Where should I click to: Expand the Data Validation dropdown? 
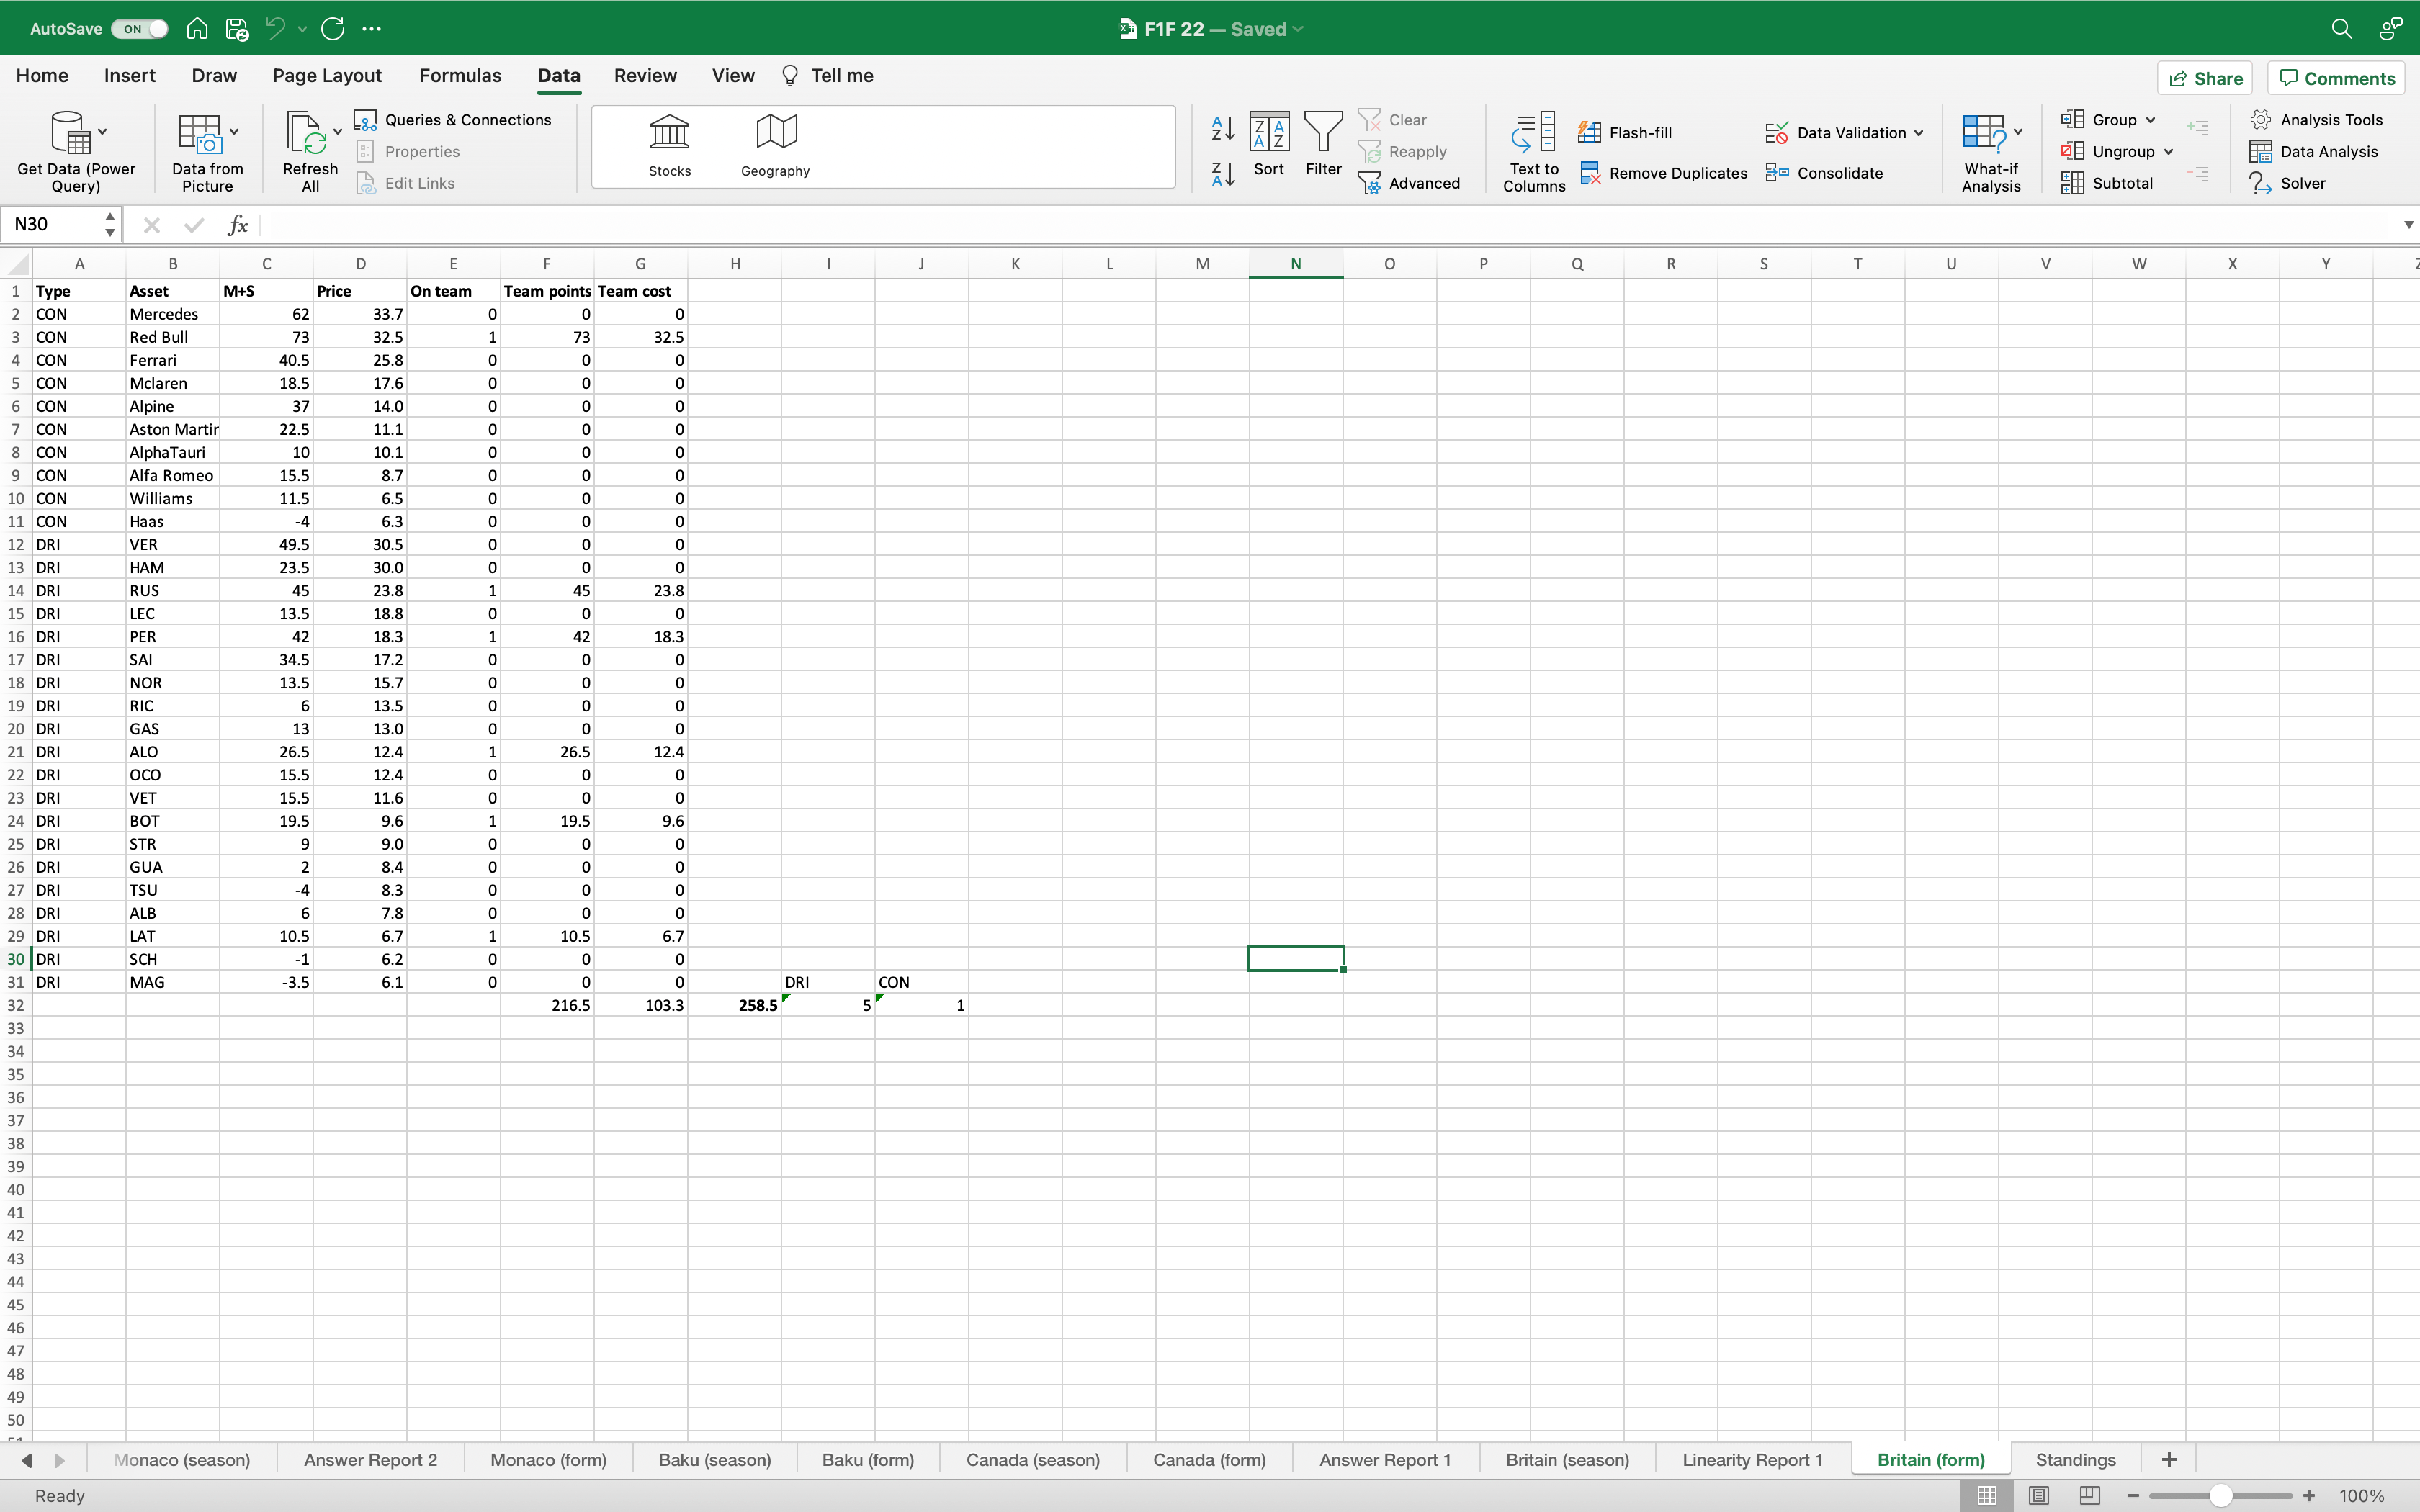coord(1919,133)
